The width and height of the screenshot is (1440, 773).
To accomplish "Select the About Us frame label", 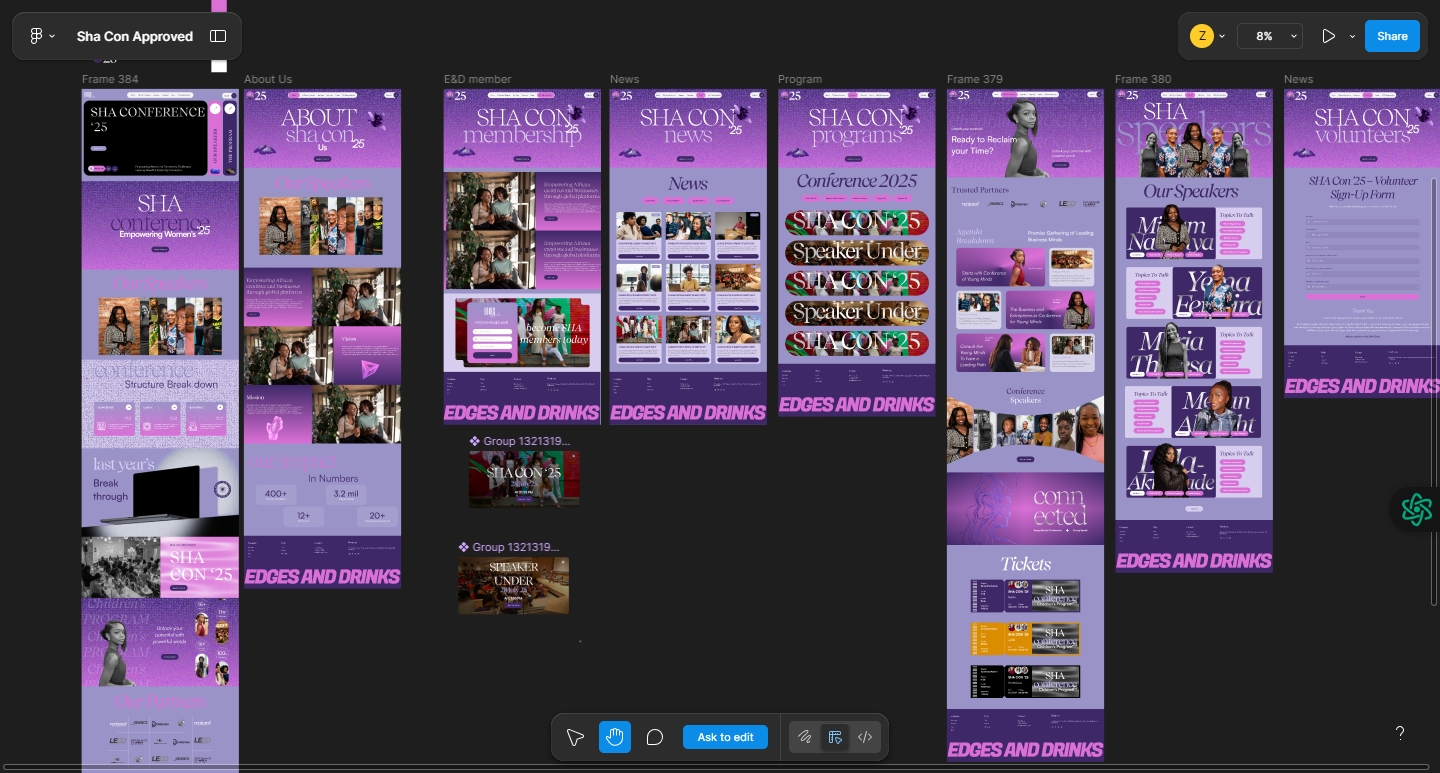I will [x=268, y=79].
